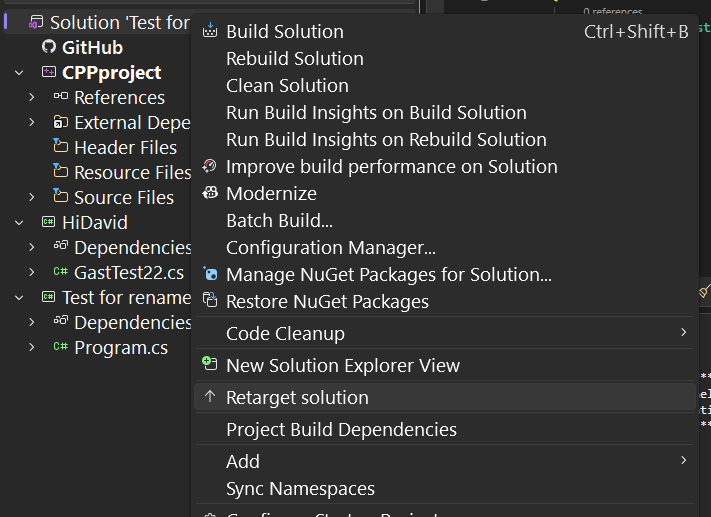The height and width of the screenshot is (517, 711).
Task: Select the Source Files row label
Action: click(124, 197)
